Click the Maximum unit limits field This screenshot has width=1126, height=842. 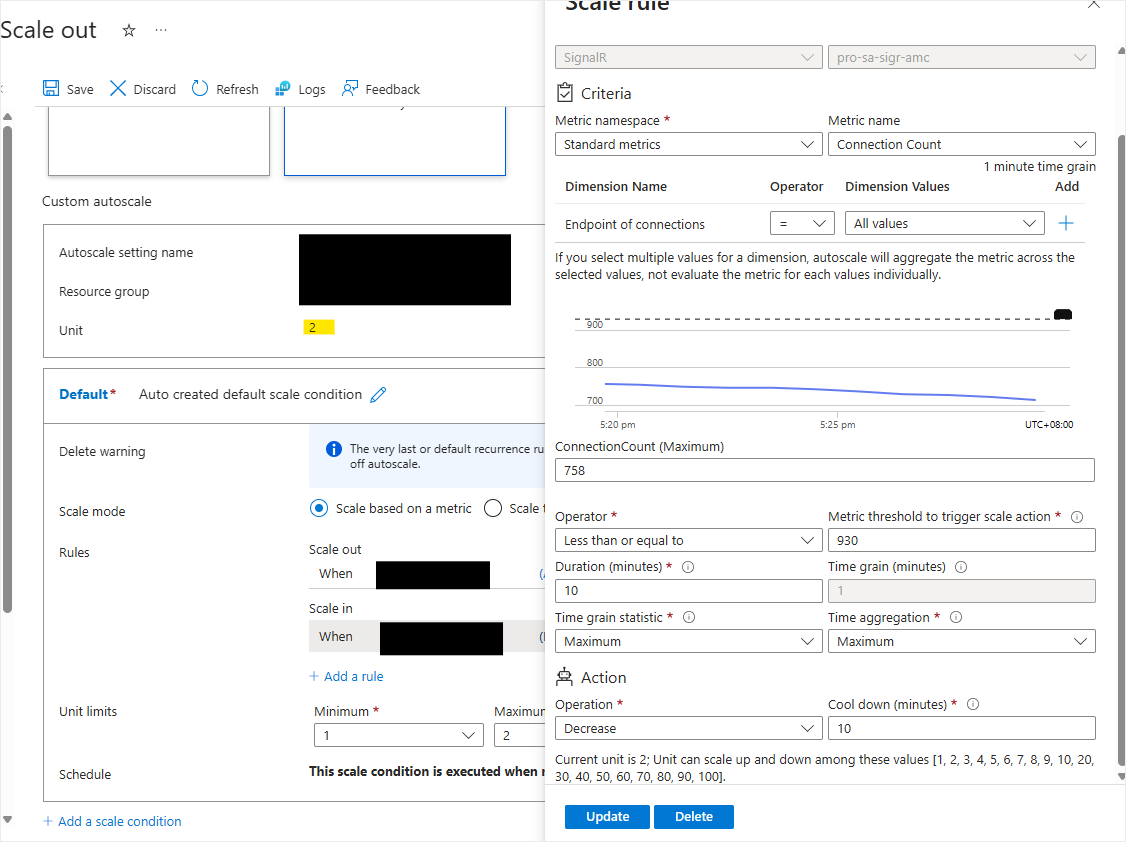(519, 735)
